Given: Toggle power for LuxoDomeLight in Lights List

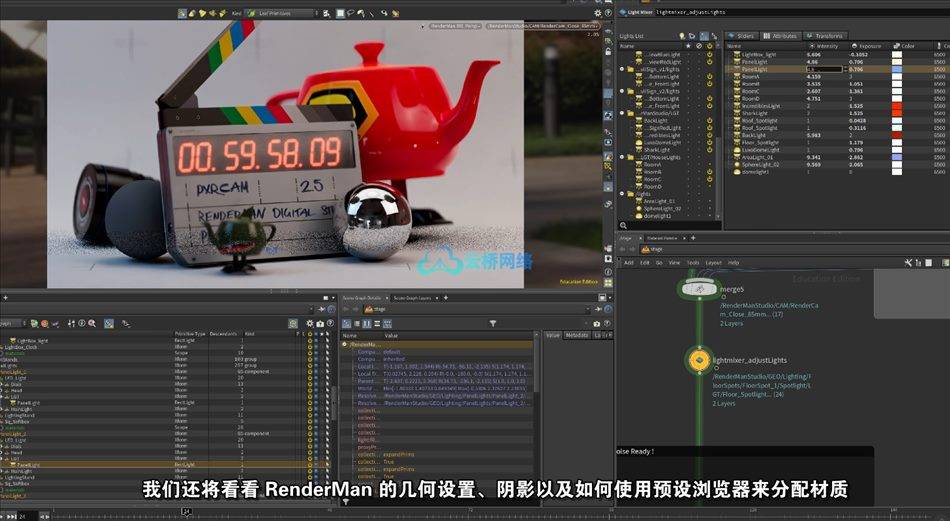Looking at the screenshot, I should pos(709,142).
